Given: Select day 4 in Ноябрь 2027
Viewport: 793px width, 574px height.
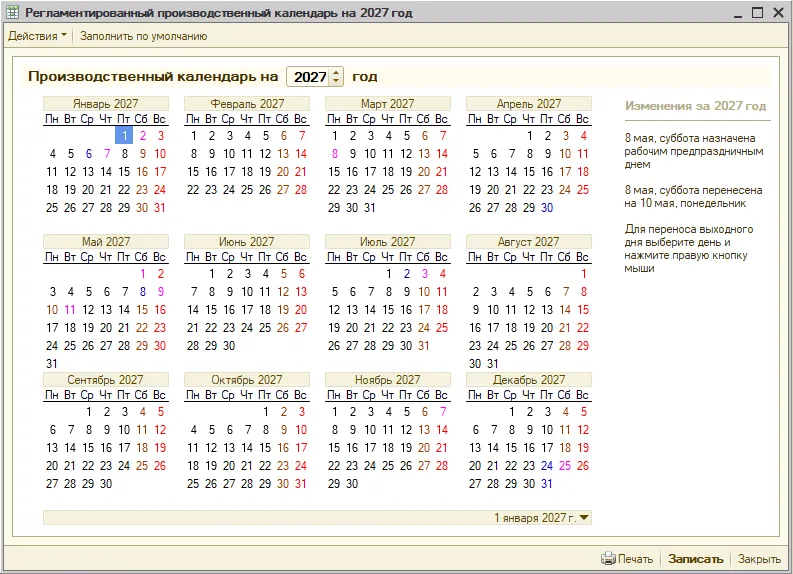Looking at the screenshot, I should pos(388,412).
